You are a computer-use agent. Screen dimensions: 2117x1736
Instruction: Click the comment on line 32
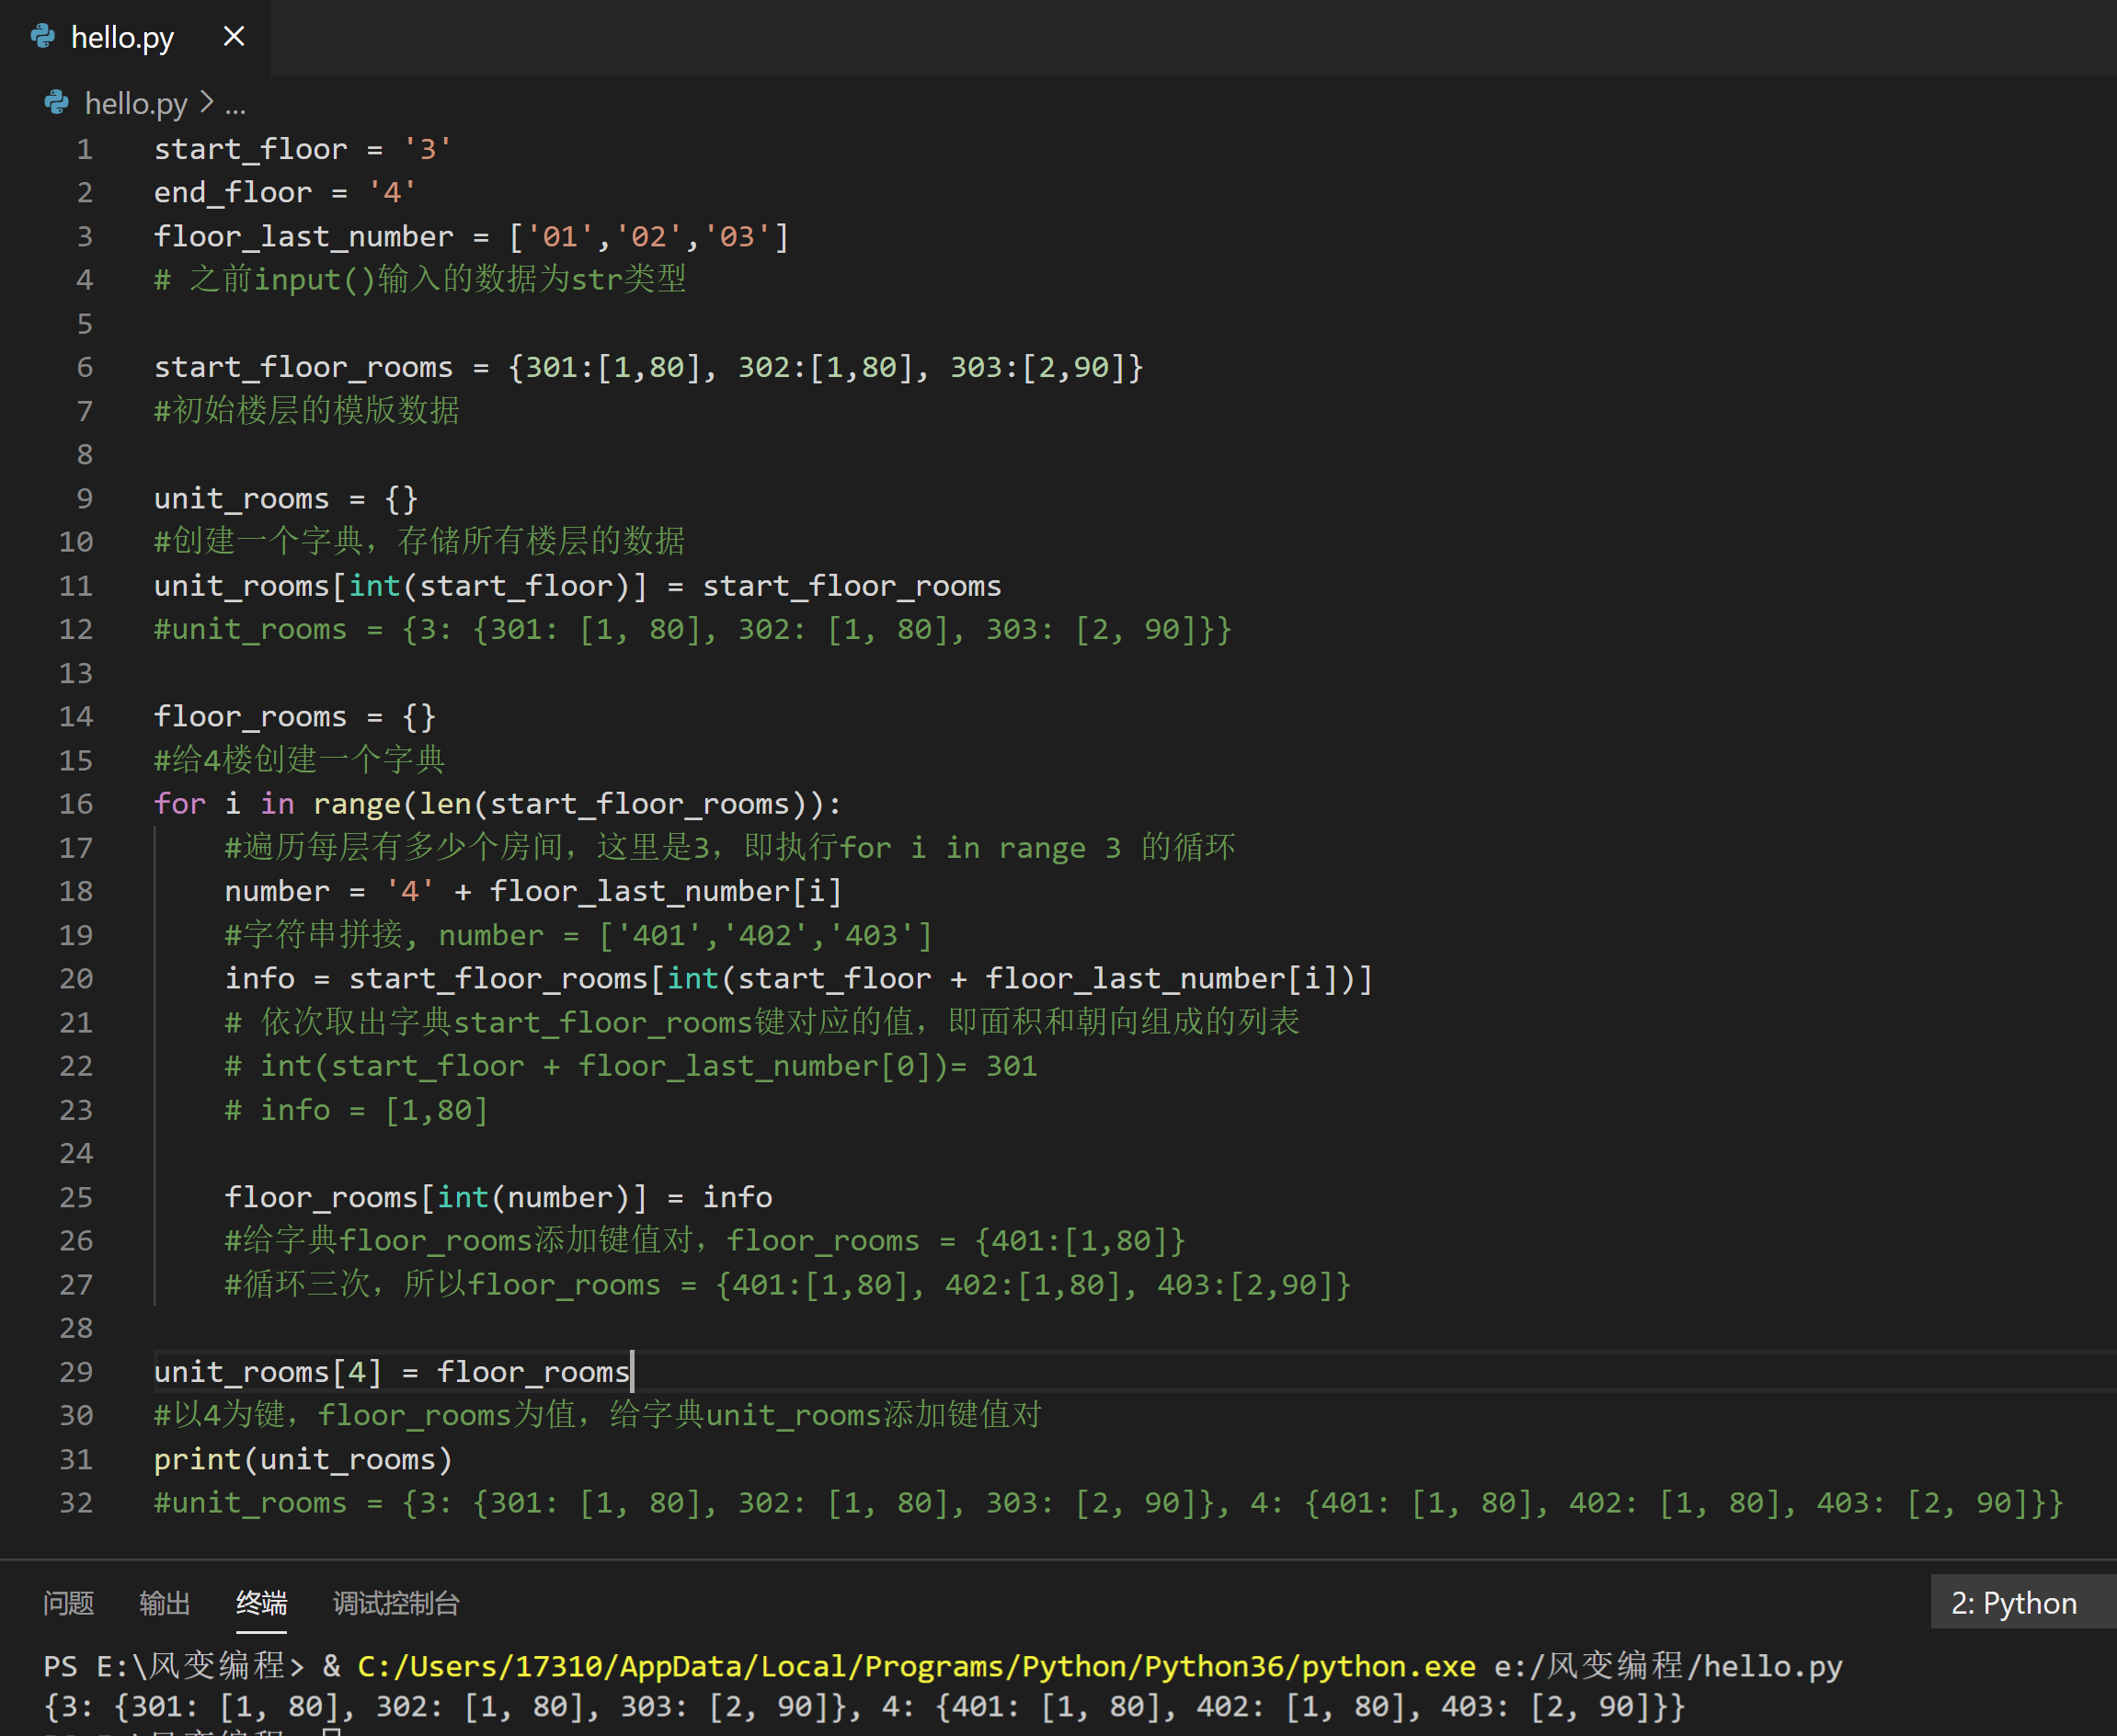tap(1108, 1502)
